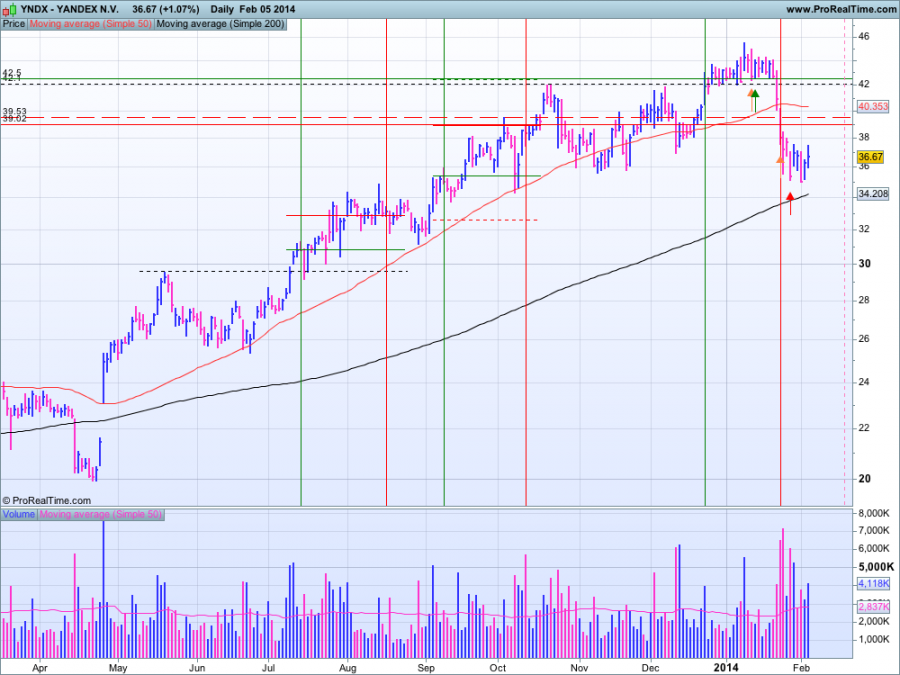The image size is (900, 675).
Task: Click the YNDX - YANDEX N.V. title
Action: pyautogui.click(x=69, y=9)
